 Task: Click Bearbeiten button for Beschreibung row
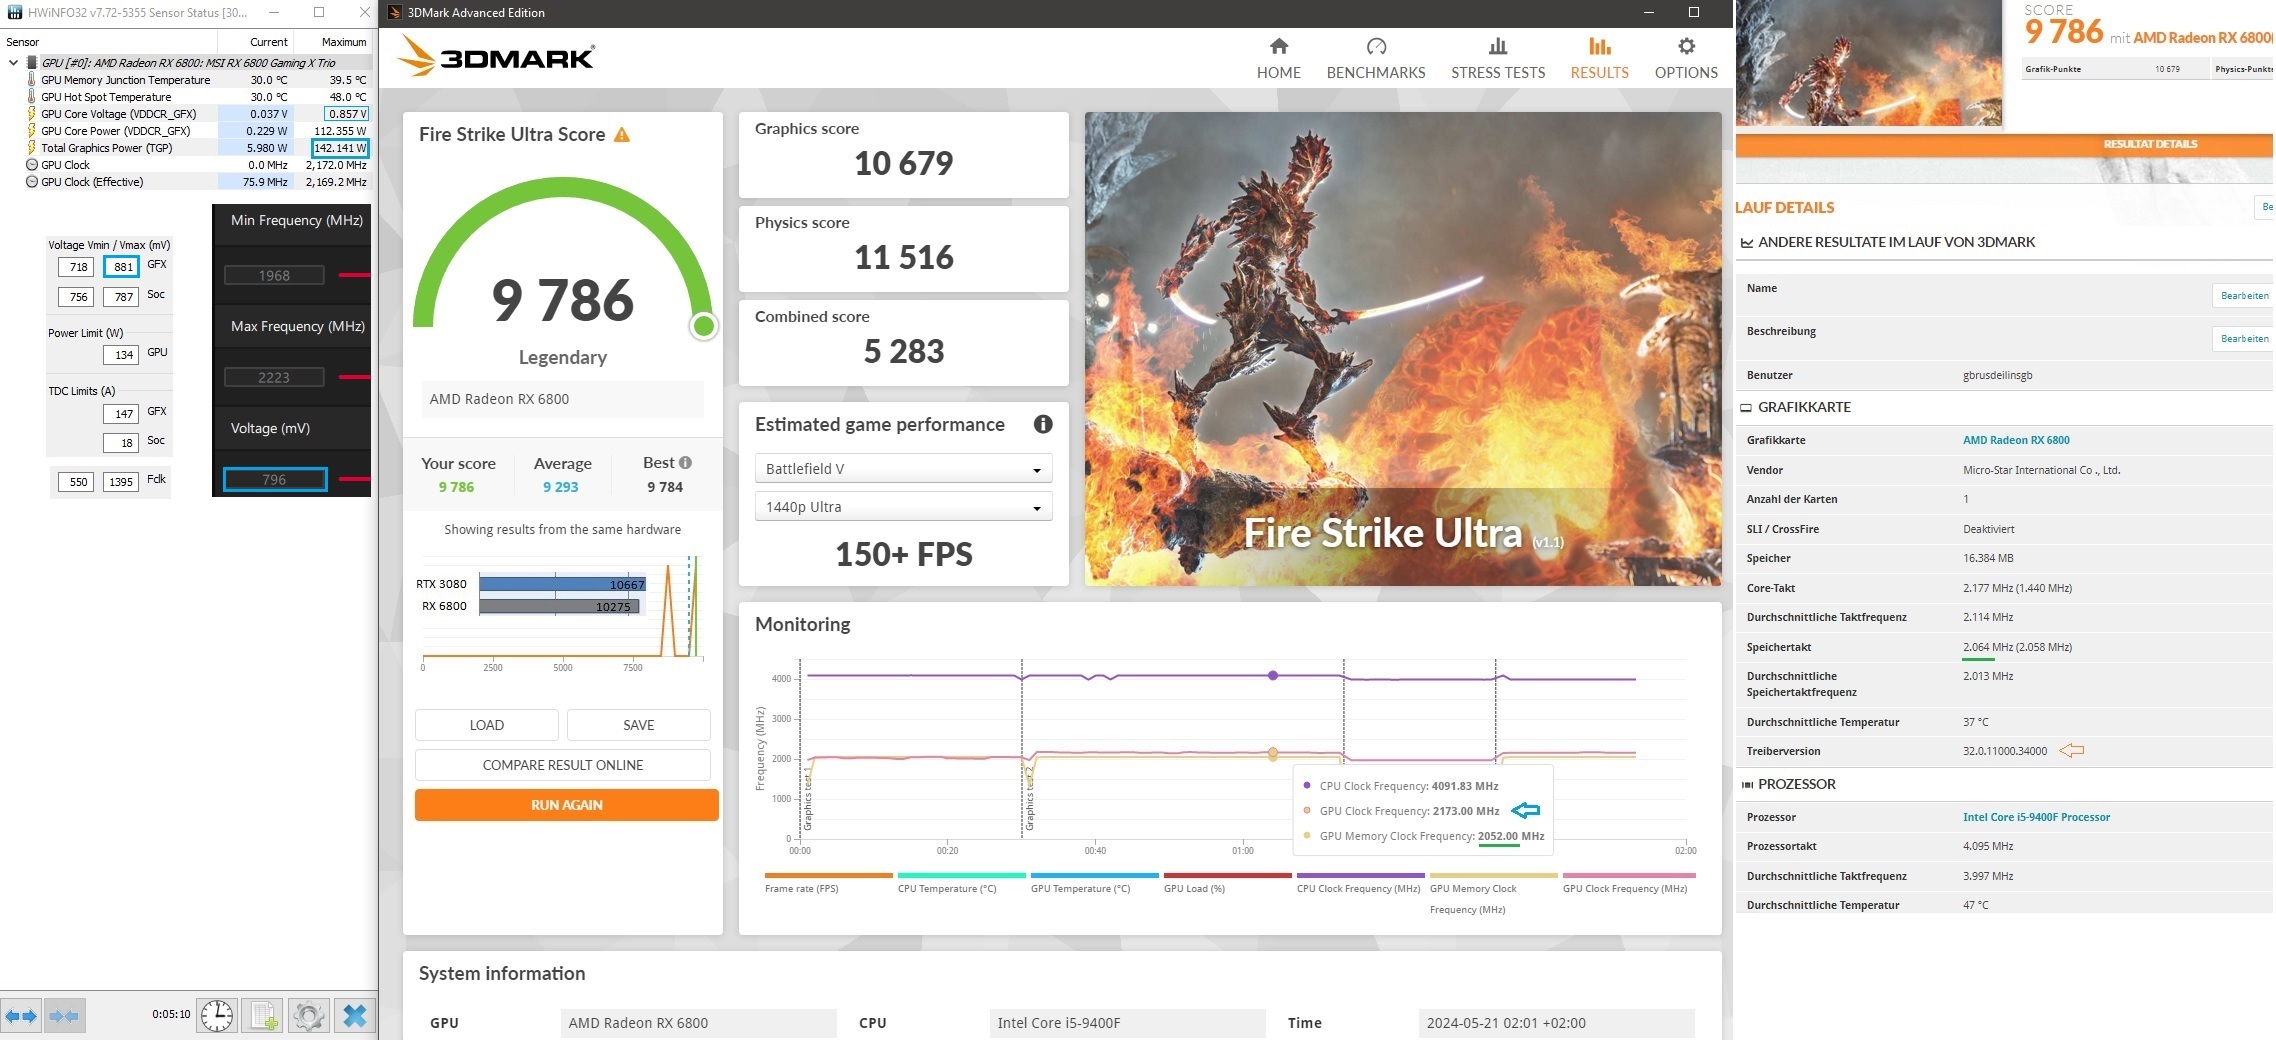(x=2244, y=339)
